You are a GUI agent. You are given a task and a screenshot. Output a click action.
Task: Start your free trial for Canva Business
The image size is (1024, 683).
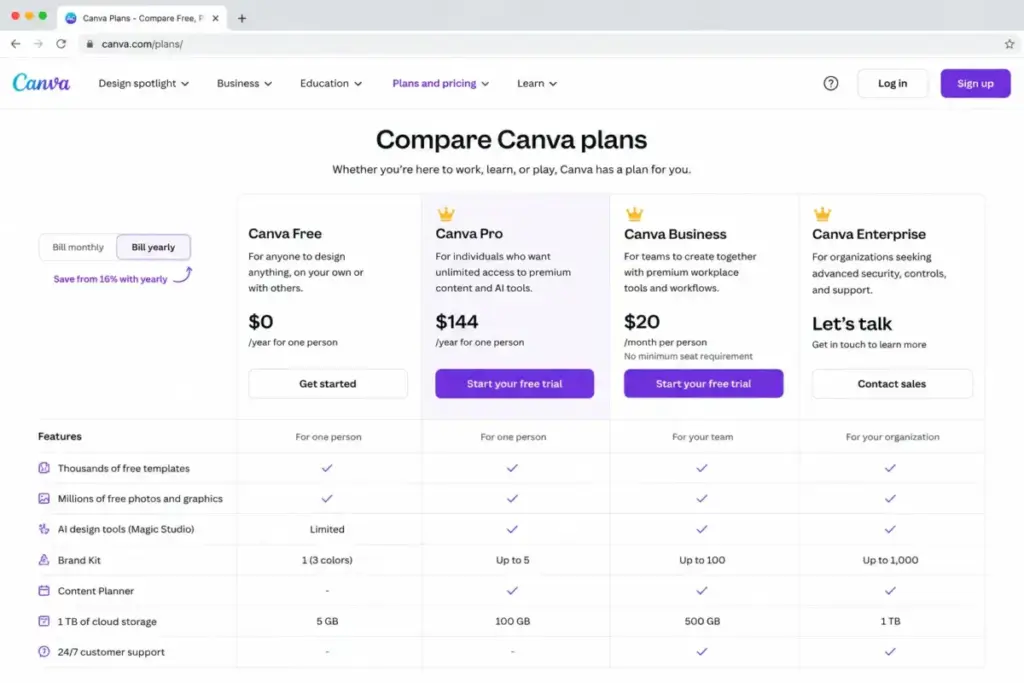pyautogui.click(x=703, y=383)
